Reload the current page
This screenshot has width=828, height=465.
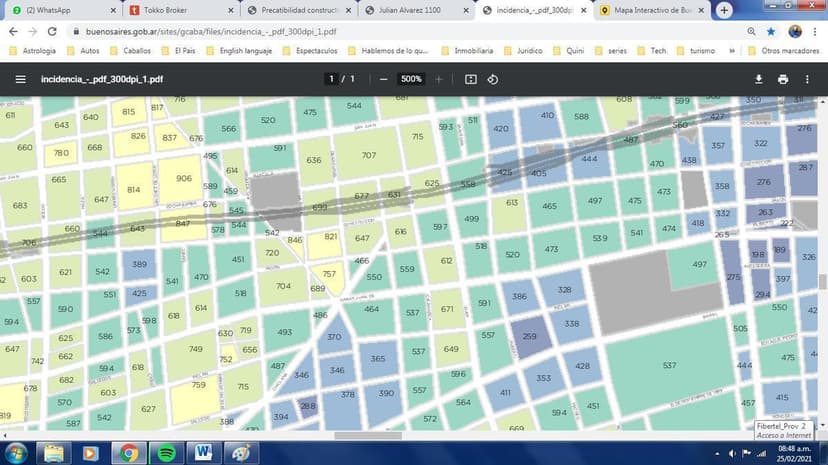tap(52, 31)
